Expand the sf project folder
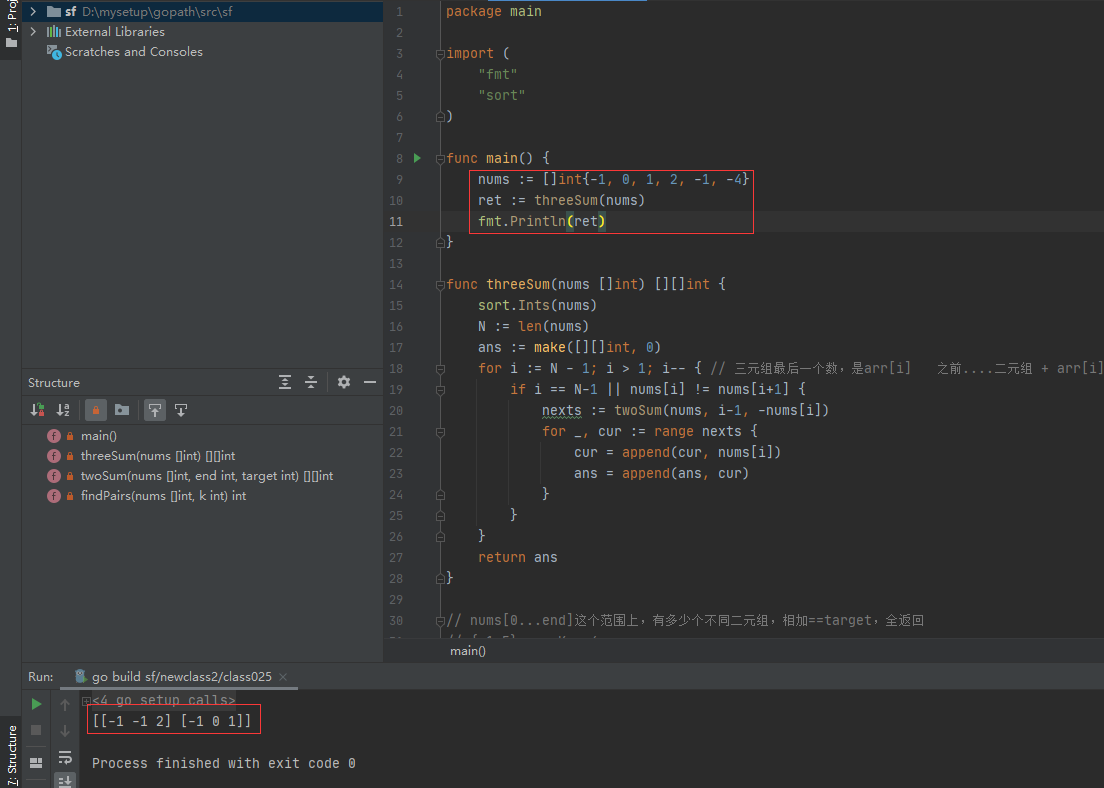 tap(32, 11)
